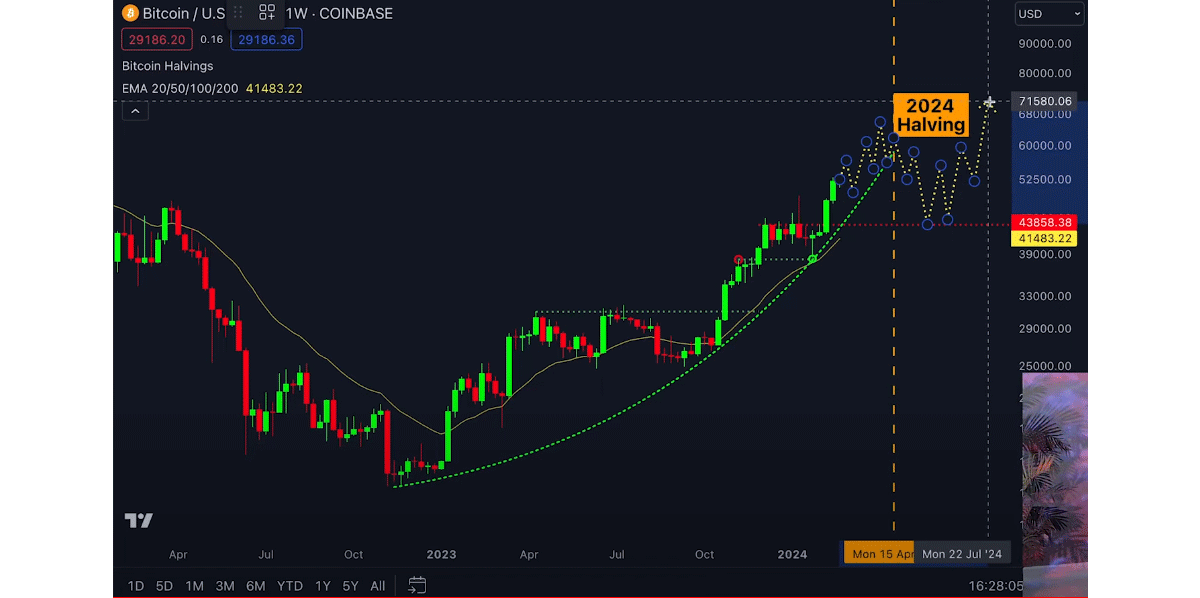Choose the 1Y range
The height and width of the screenshot is (598, 1200).
(322, 586)
